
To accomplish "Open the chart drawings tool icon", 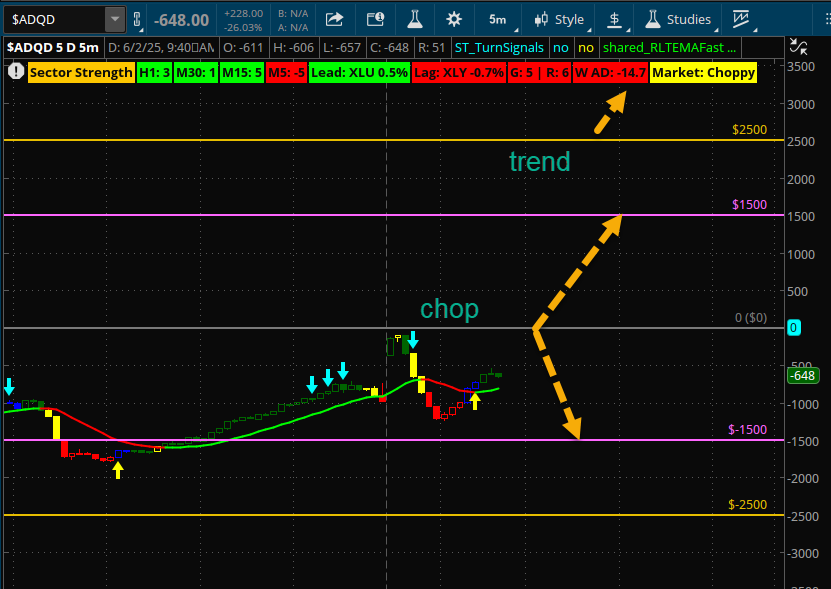I will pyautogui.click(x=741, y=19).
